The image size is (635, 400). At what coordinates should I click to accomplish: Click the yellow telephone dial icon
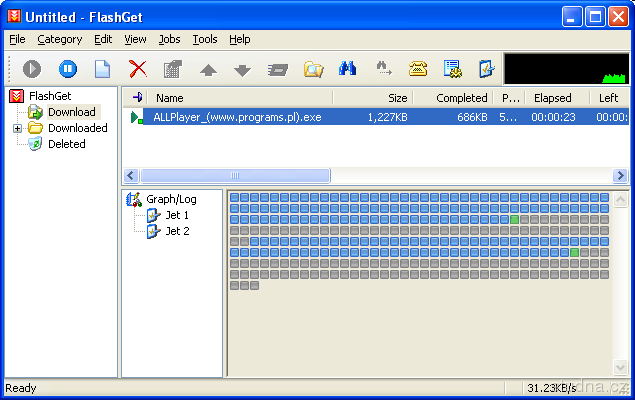tap(418, 68)
